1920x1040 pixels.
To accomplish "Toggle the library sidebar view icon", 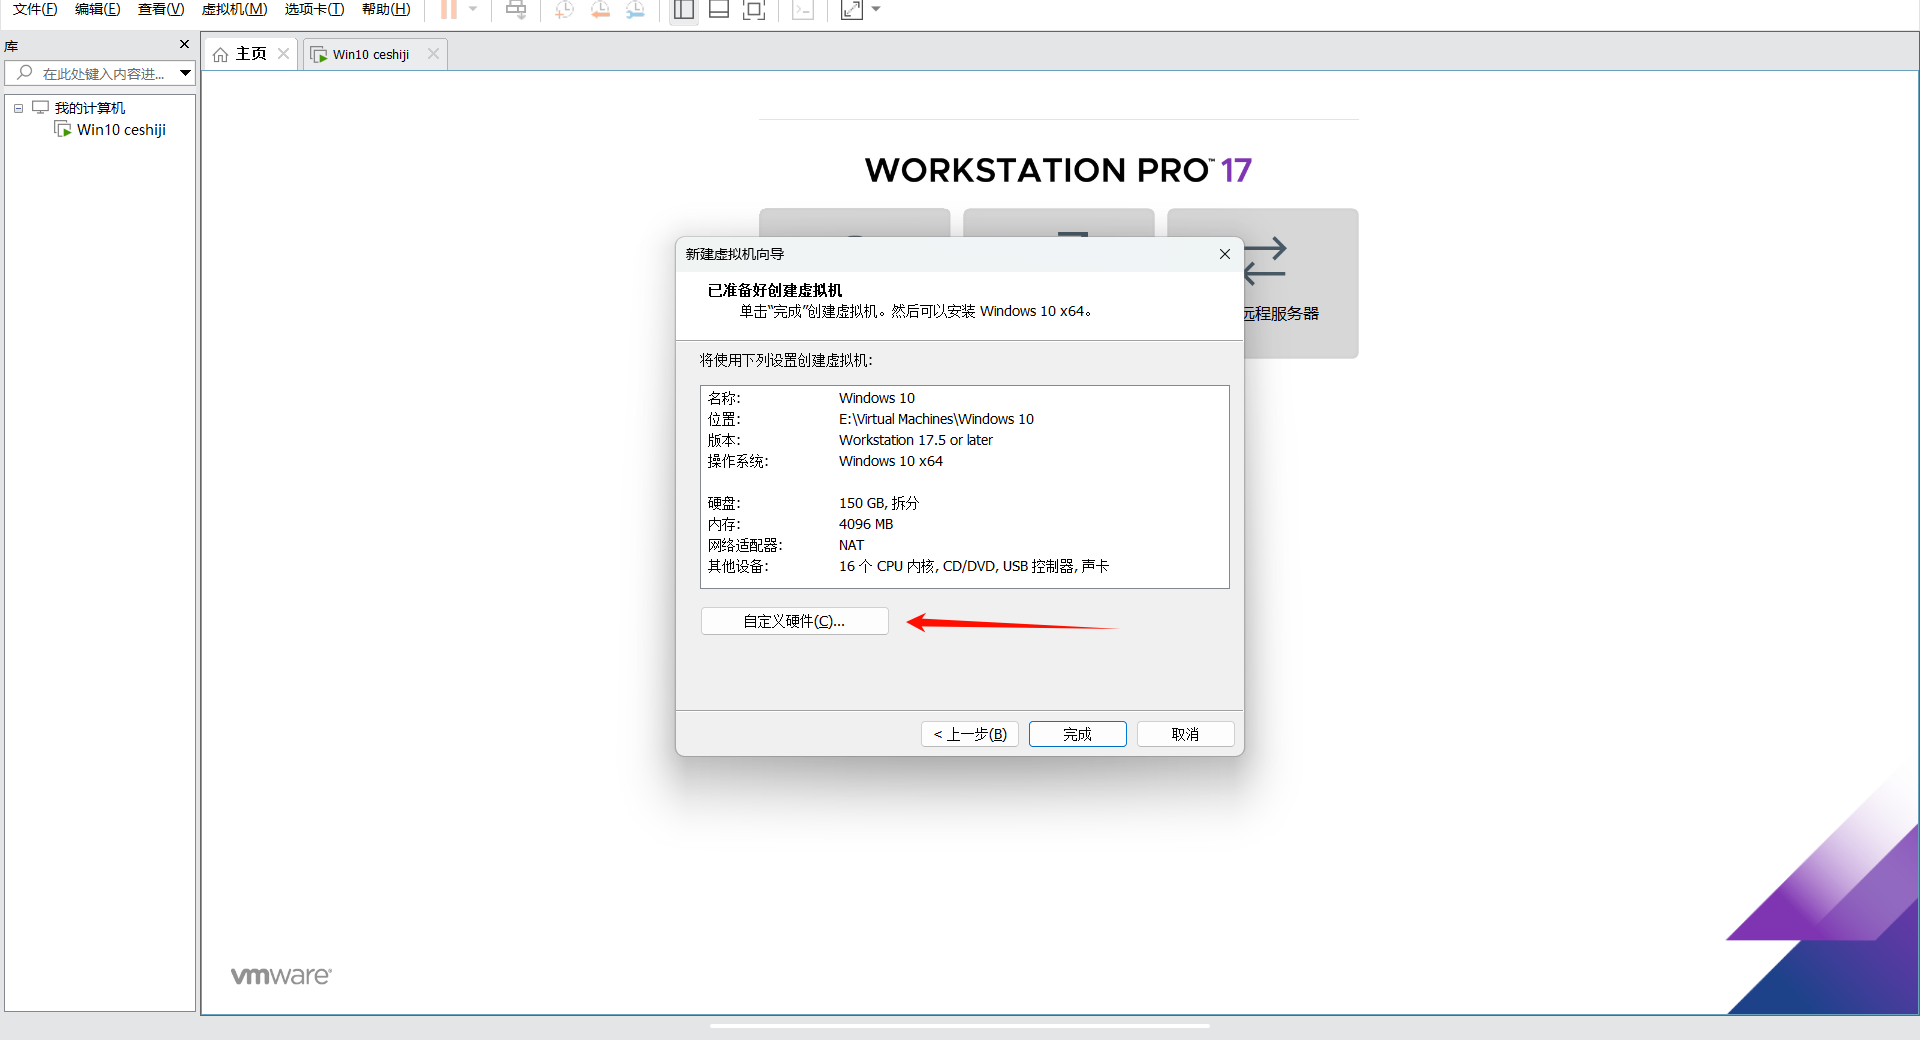I will [684, 10].
